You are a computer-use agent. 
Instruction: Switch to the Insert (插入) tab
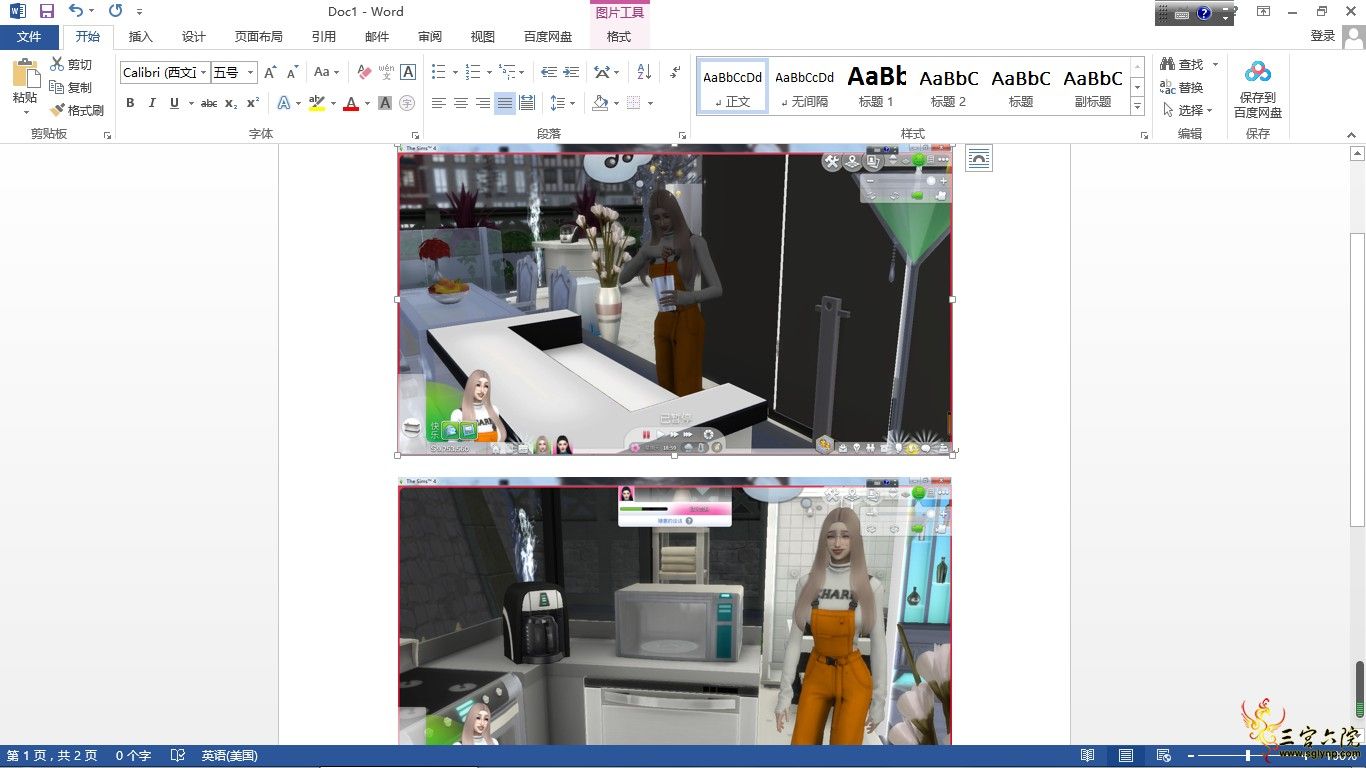point(141,36)
